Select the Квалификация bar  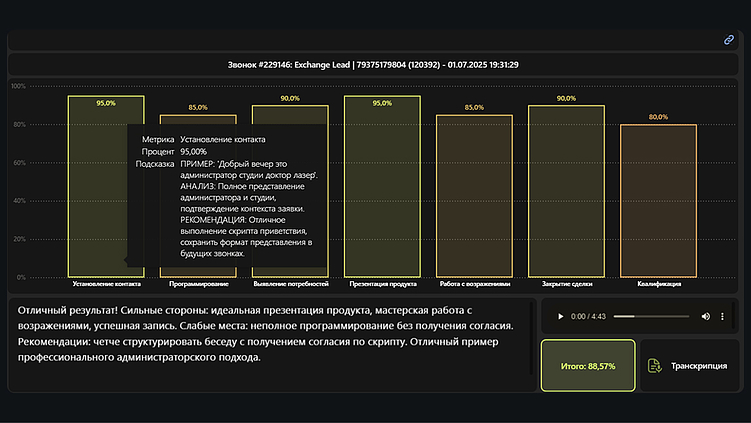pyautogui.click(x=658, y=201)
